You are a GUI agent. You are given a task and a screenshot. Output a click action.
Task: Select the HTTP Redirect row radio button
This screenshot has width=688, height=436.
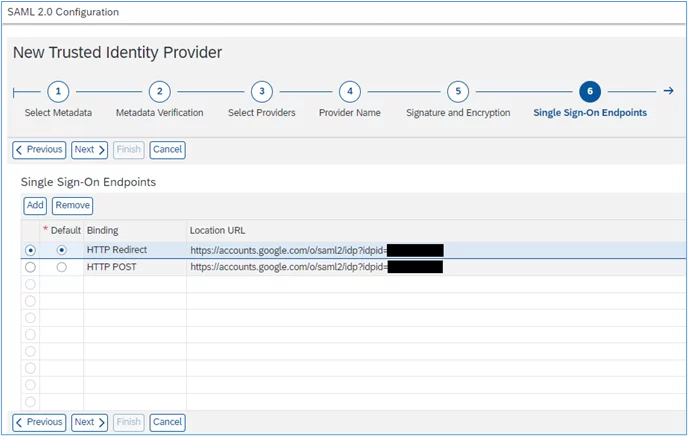[30, 250]
